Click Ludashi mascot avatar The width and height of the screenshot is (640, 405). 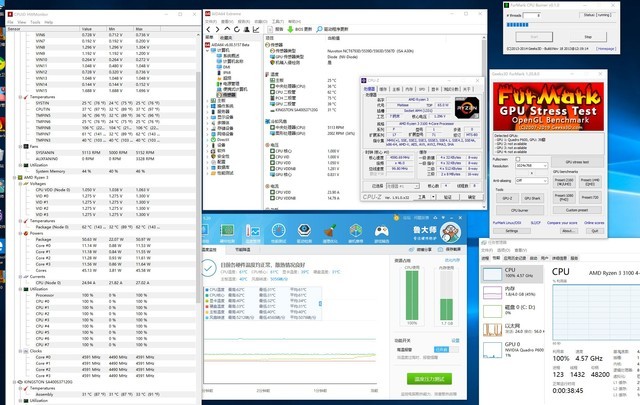pyautogui.click(x=450, y=232)
